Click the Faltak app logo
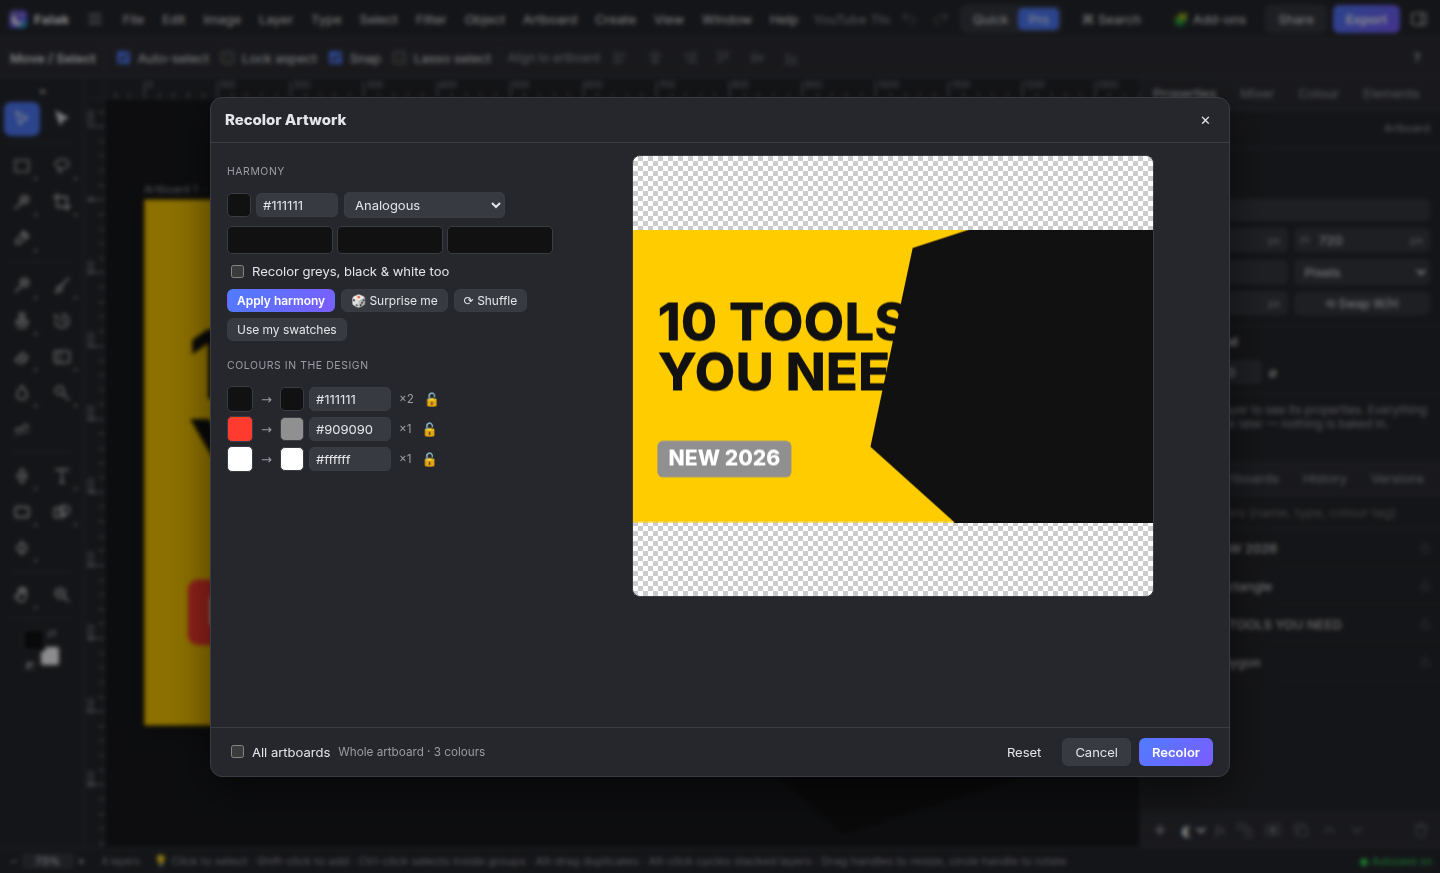 pos(18,19)
